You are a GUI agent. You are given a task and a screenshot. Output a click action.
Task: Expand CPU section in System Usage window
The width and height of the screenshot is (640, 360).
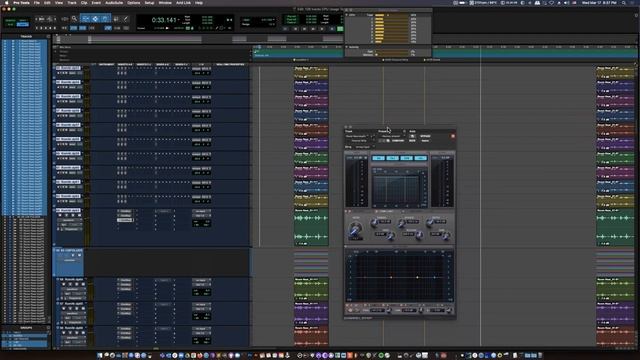tap(347, 15)
